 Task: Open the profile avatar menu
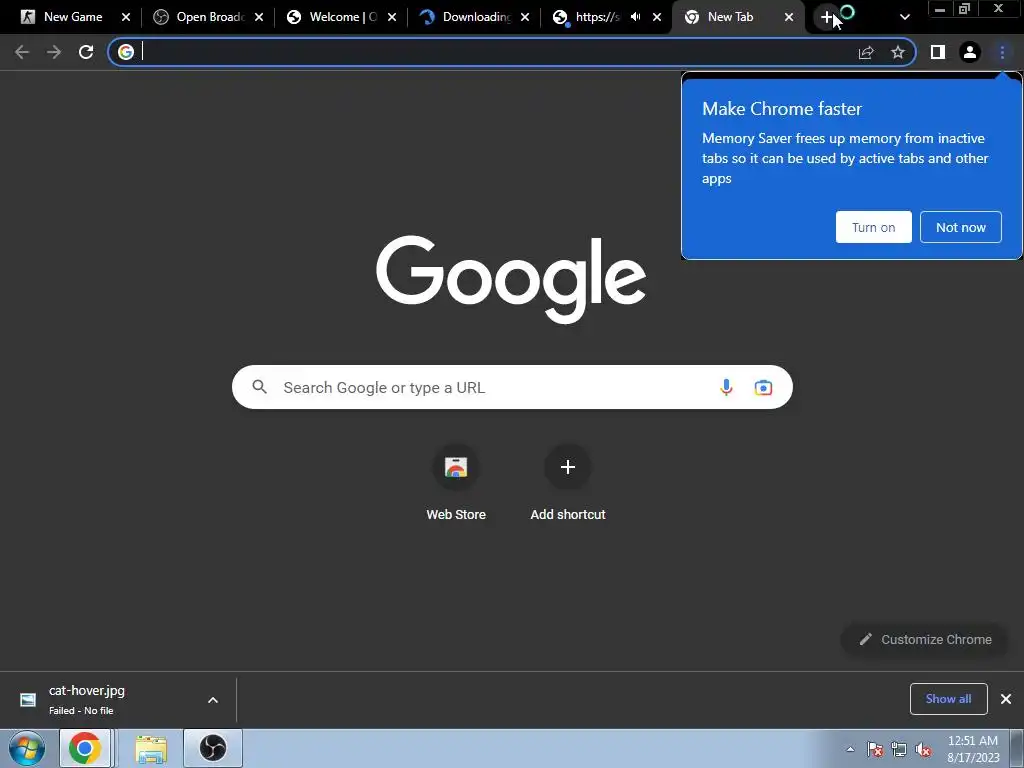tap(970, 52)
